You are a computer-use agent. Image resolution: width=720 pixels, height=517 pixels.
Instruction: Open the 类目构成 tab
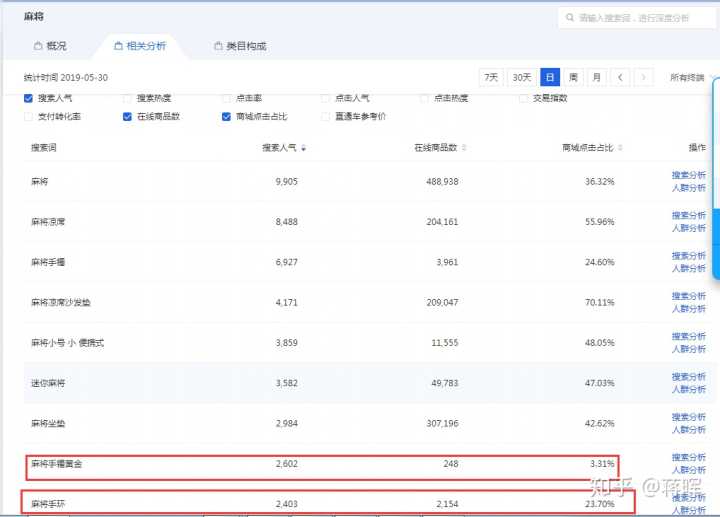pos(239,46)
